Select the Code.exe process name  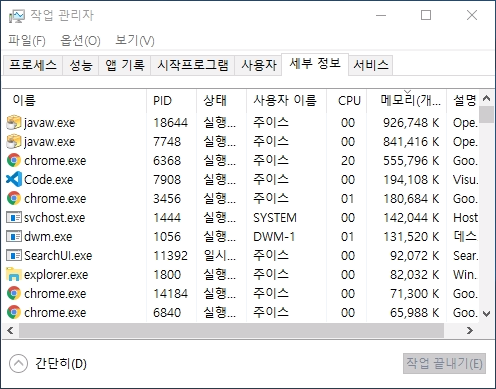click(x=49, y=180)
